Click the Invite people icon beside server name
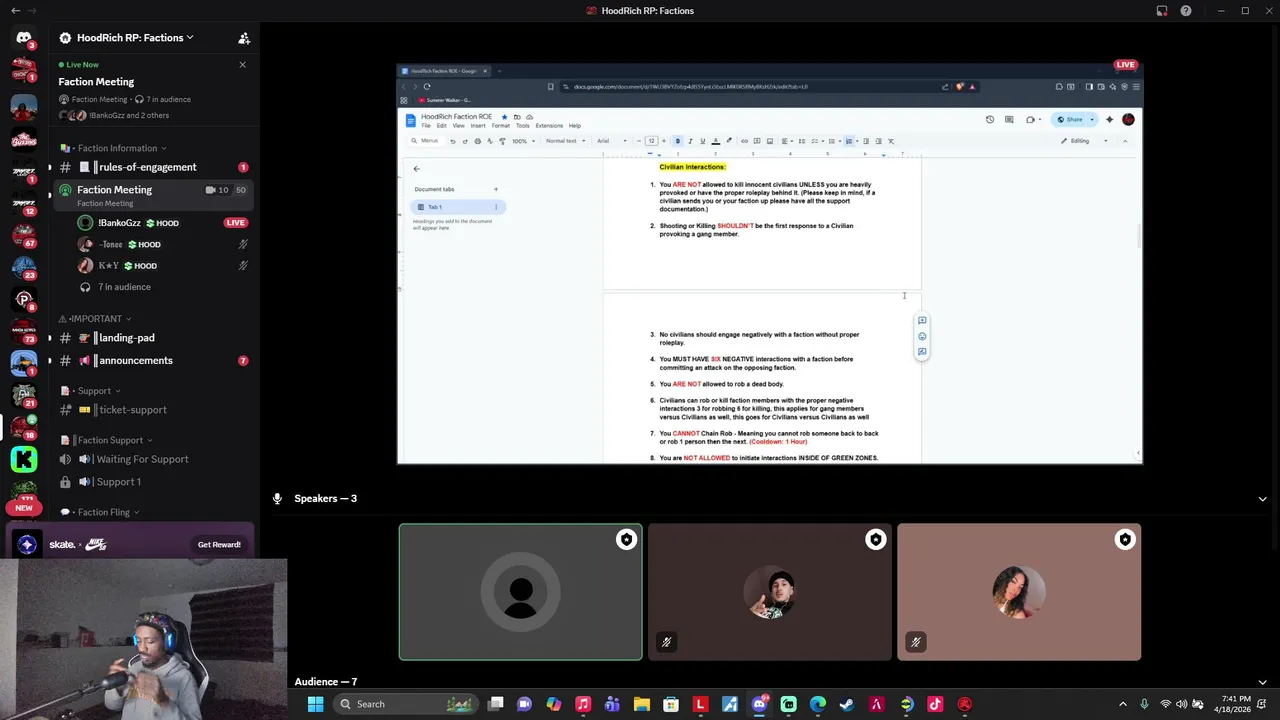This screenshot has height=720, width=1280. [x=243, y=38]
